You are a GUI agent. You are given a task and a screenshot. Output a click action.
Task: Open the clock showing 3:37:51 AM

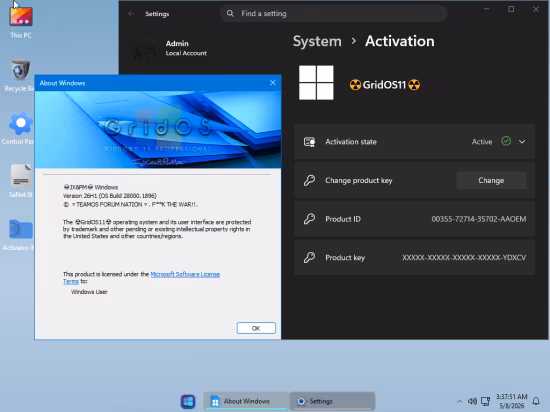511,401
